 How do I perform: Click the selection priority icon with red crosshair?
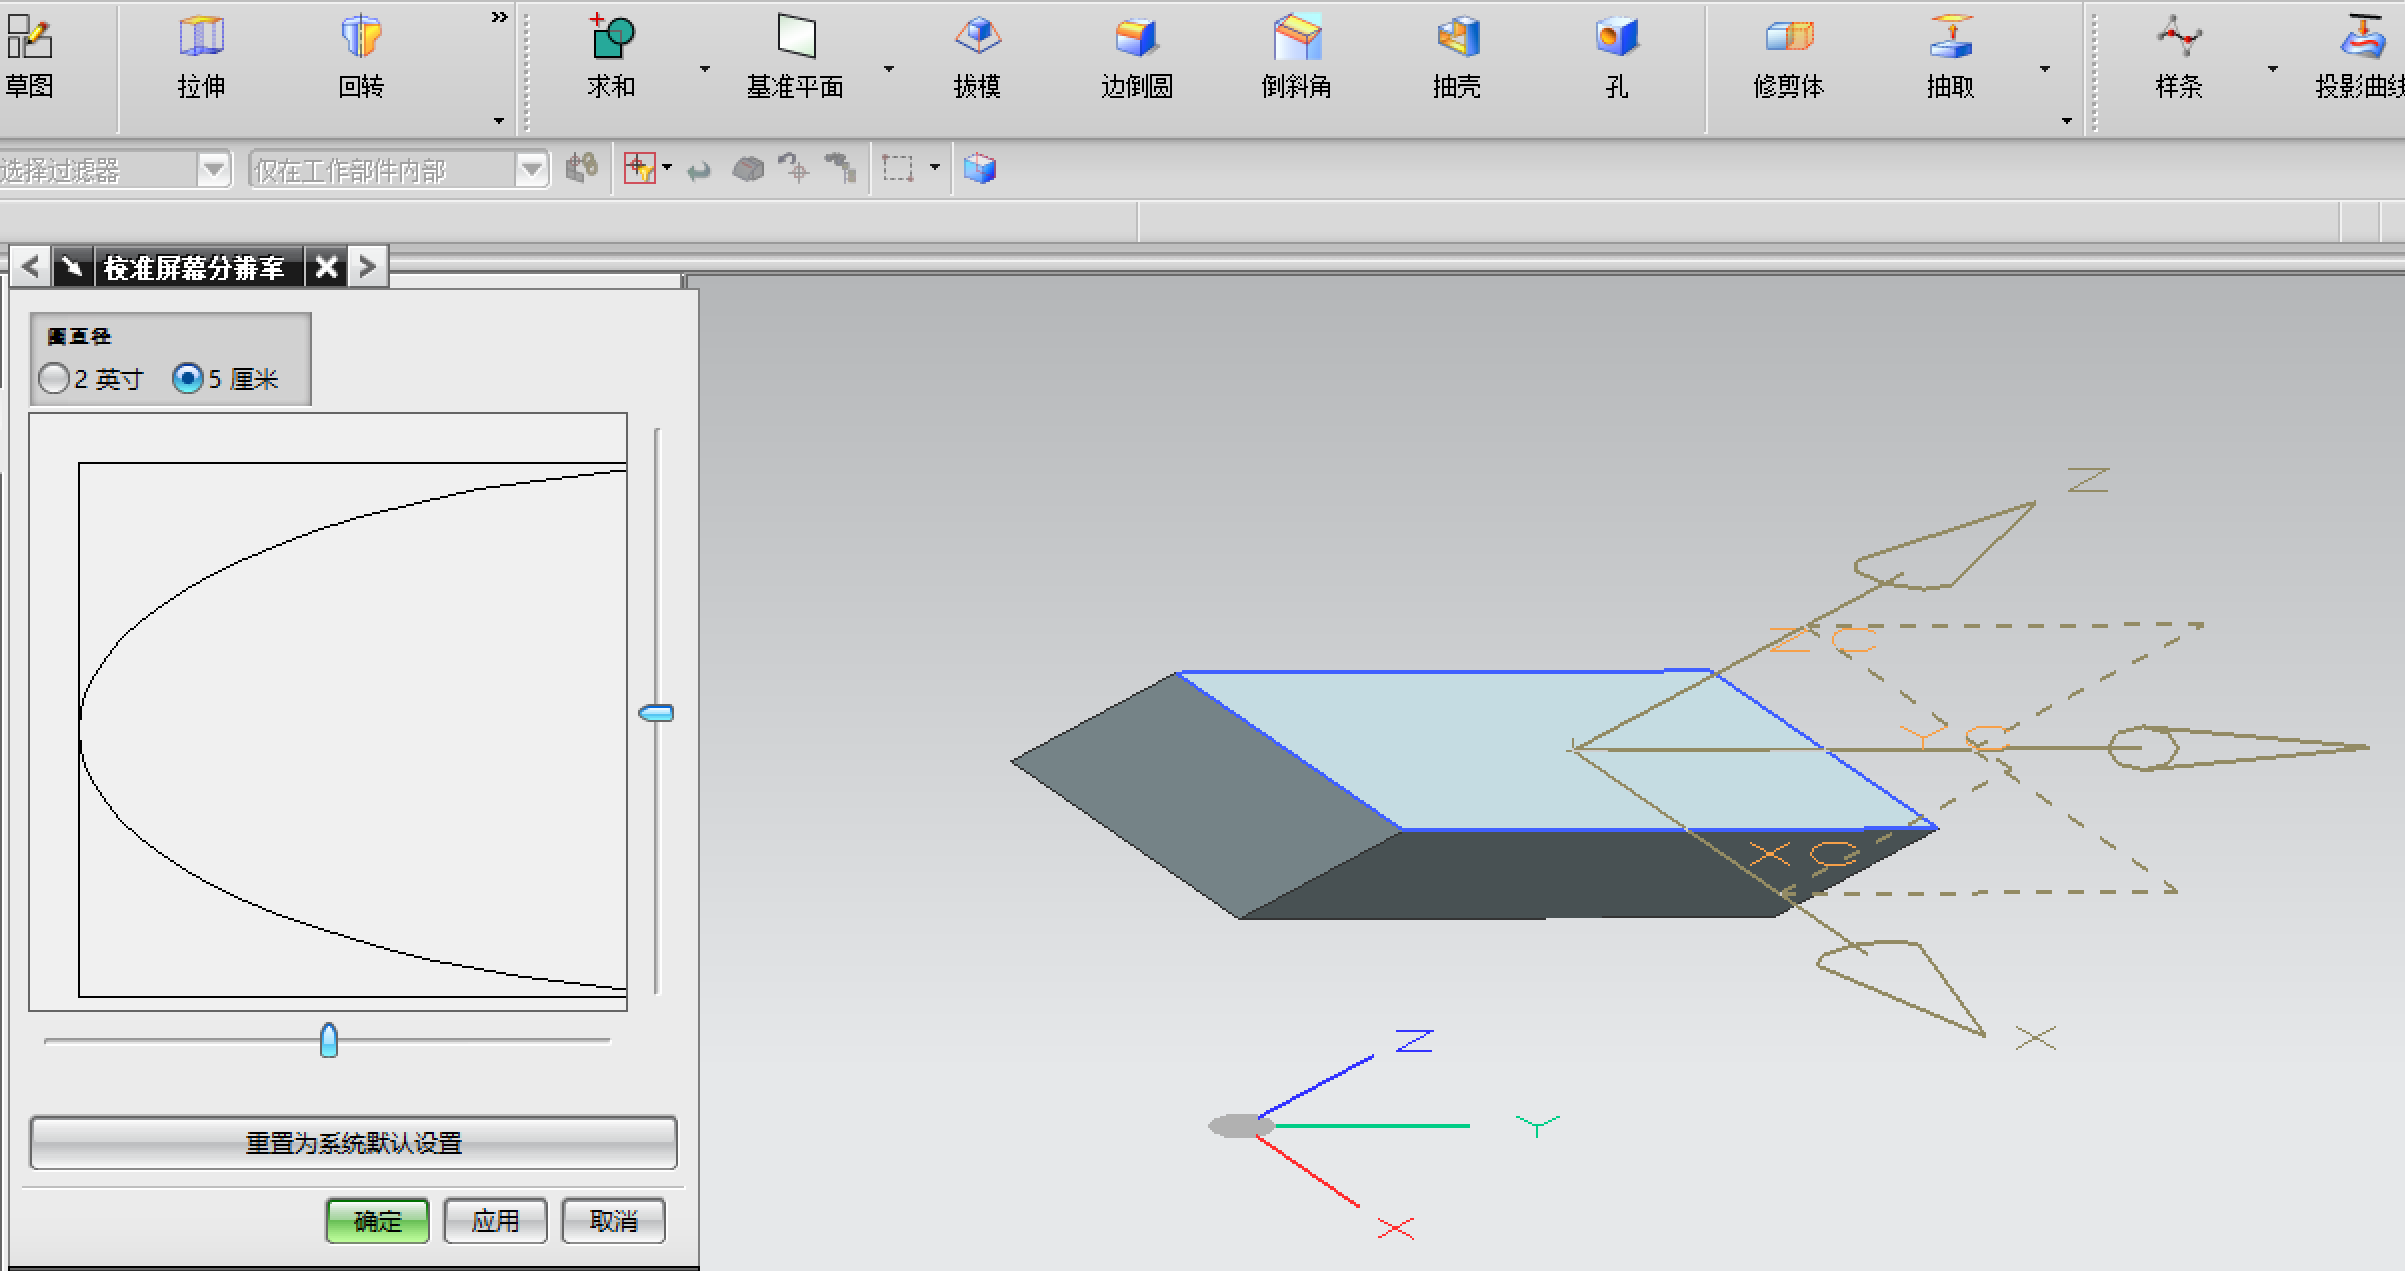(x=639, y=168)
